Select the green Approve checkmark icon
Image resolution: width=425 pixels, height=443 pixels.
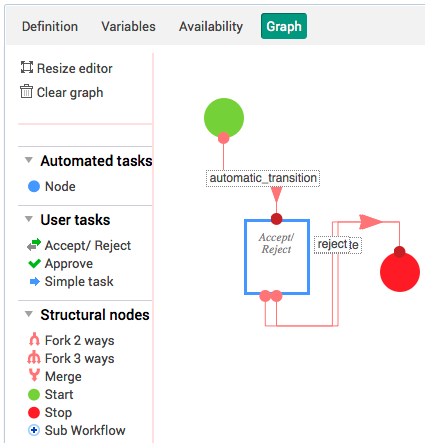click(x=35, y=263)
